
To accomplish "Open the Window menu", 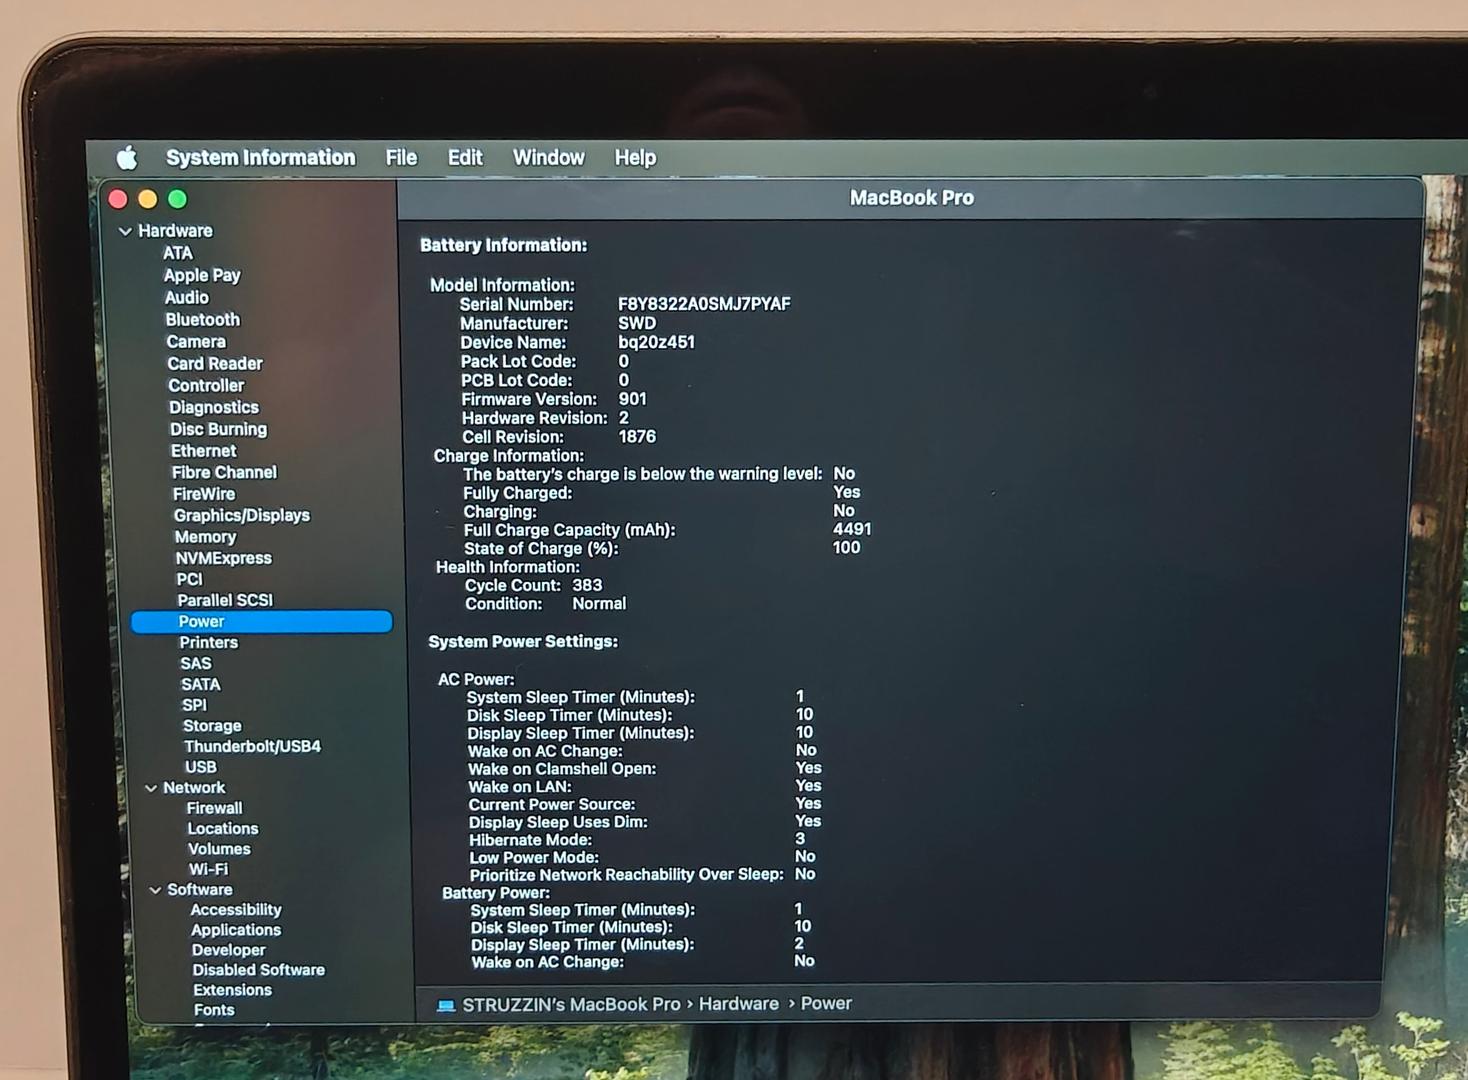I will [548, 157].
